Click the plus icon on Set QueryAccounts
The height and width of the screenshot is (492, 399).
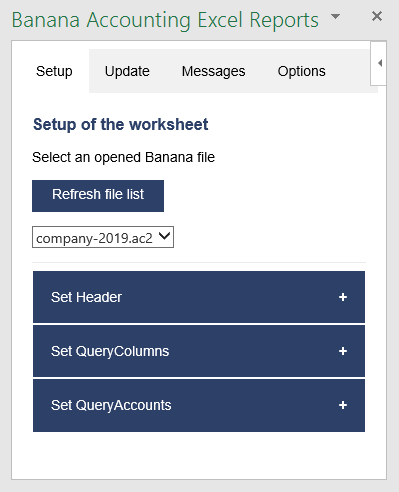[x=343, y=405]
